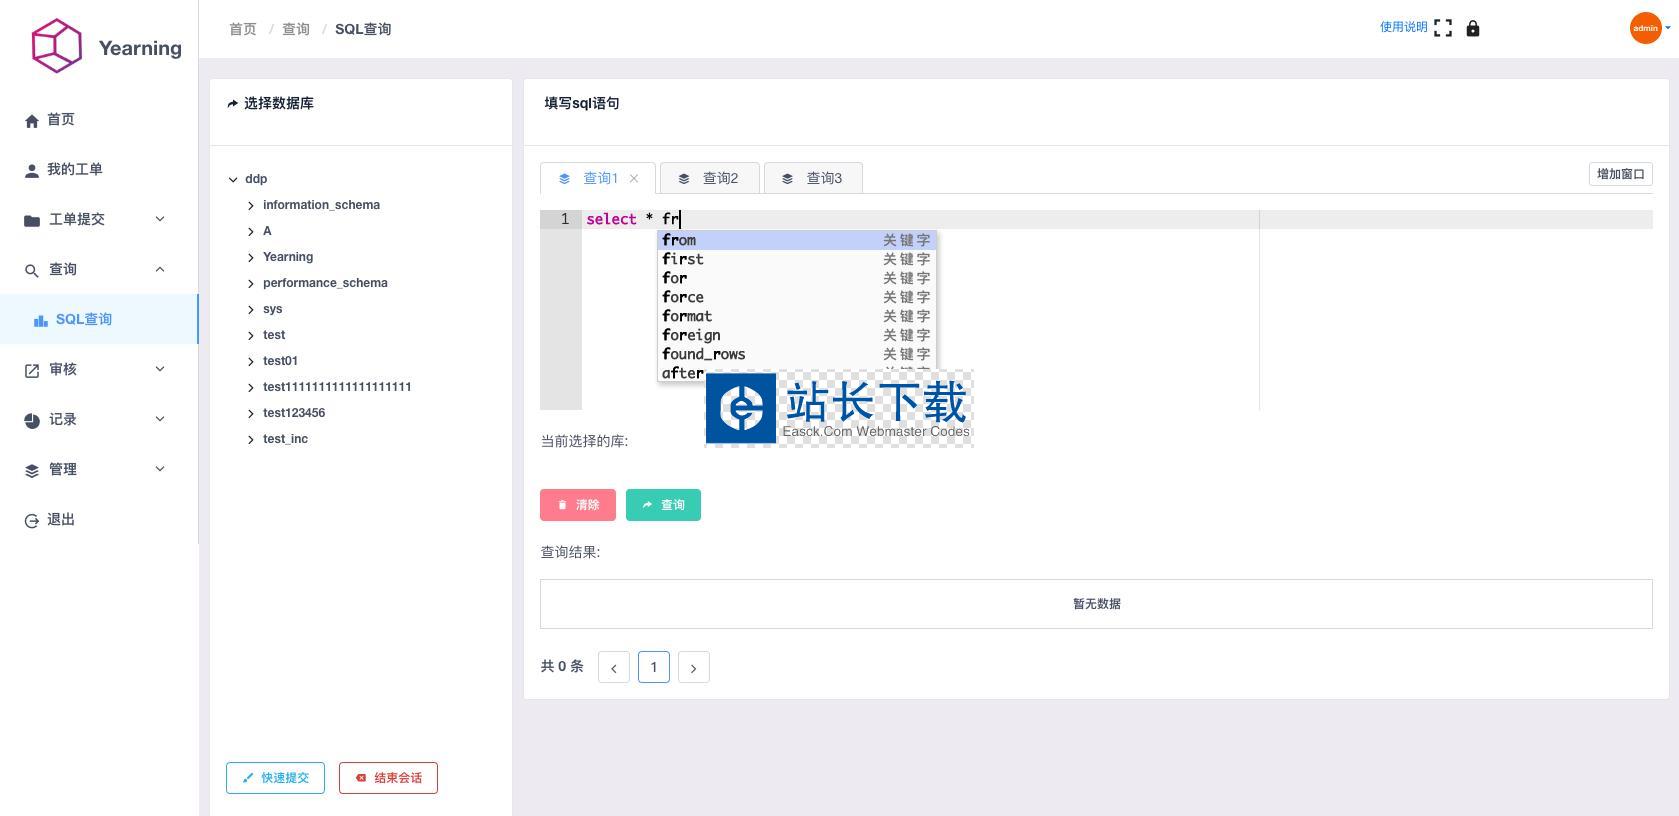The width and height of the screenshot is (1679, 816).
Task: Click the 快速提交 button
Action: [275, 778]
